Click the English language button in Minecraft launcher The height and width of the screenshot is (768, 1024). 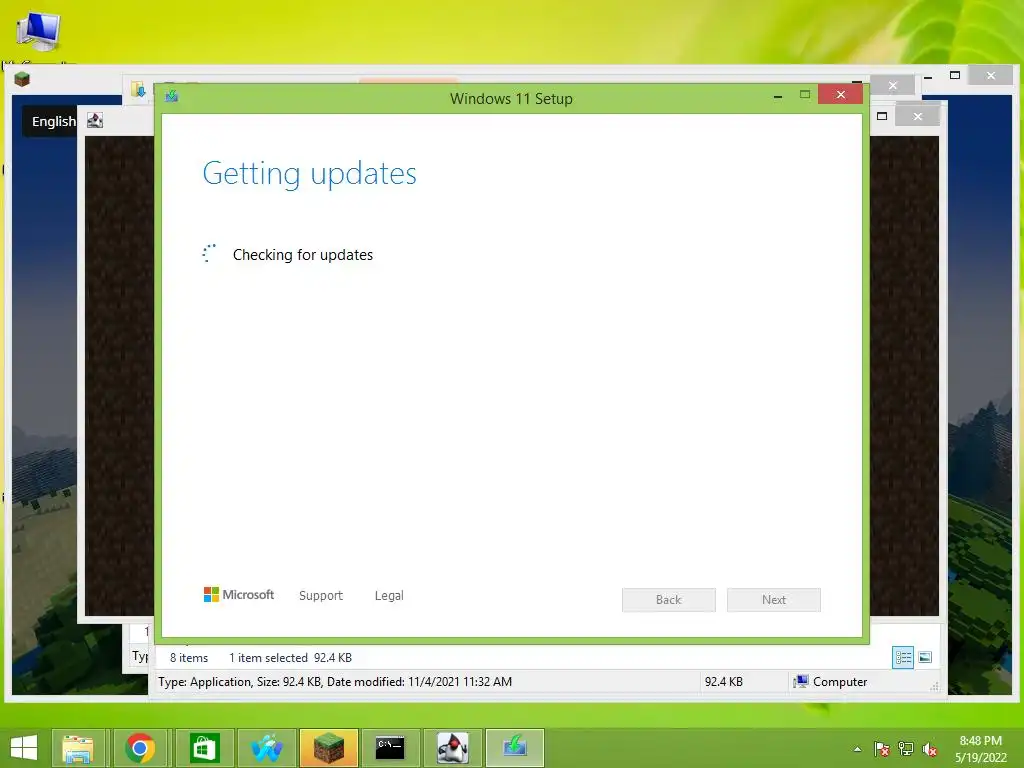tap(51, 121)
